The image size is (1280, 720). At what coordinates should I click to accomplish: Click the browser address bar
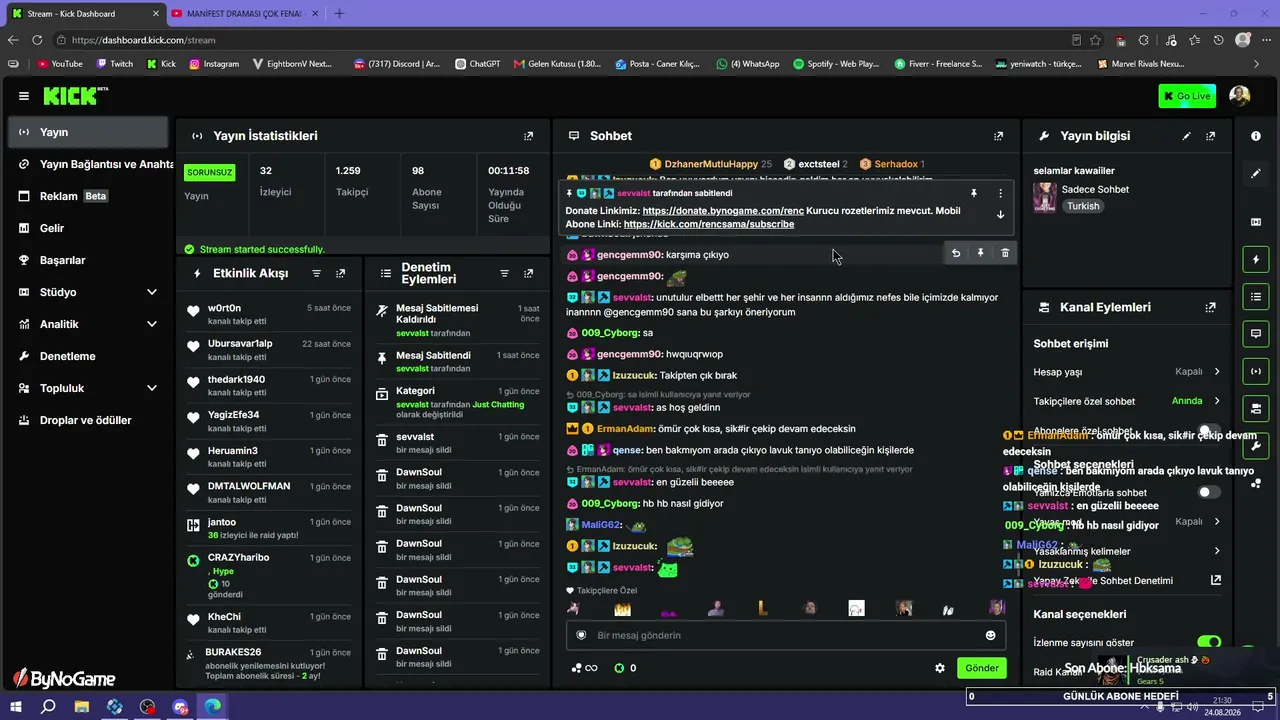tap(560, 40)
